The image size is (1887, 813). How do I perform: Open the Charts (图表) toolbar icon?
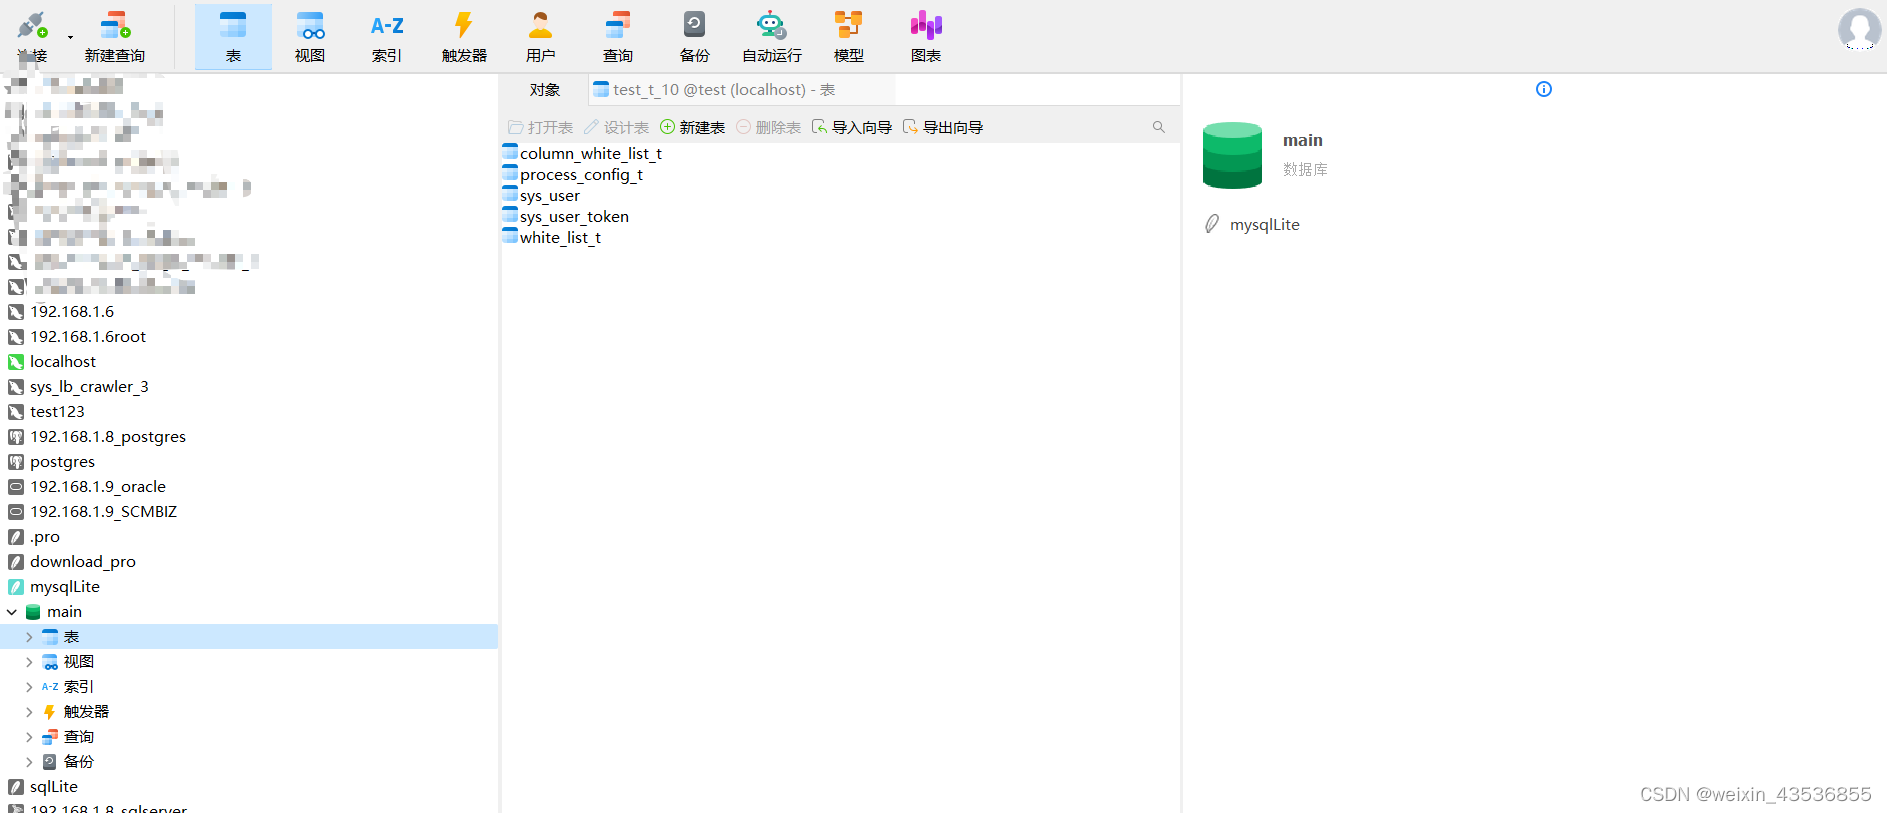click(x=926, y=36)
